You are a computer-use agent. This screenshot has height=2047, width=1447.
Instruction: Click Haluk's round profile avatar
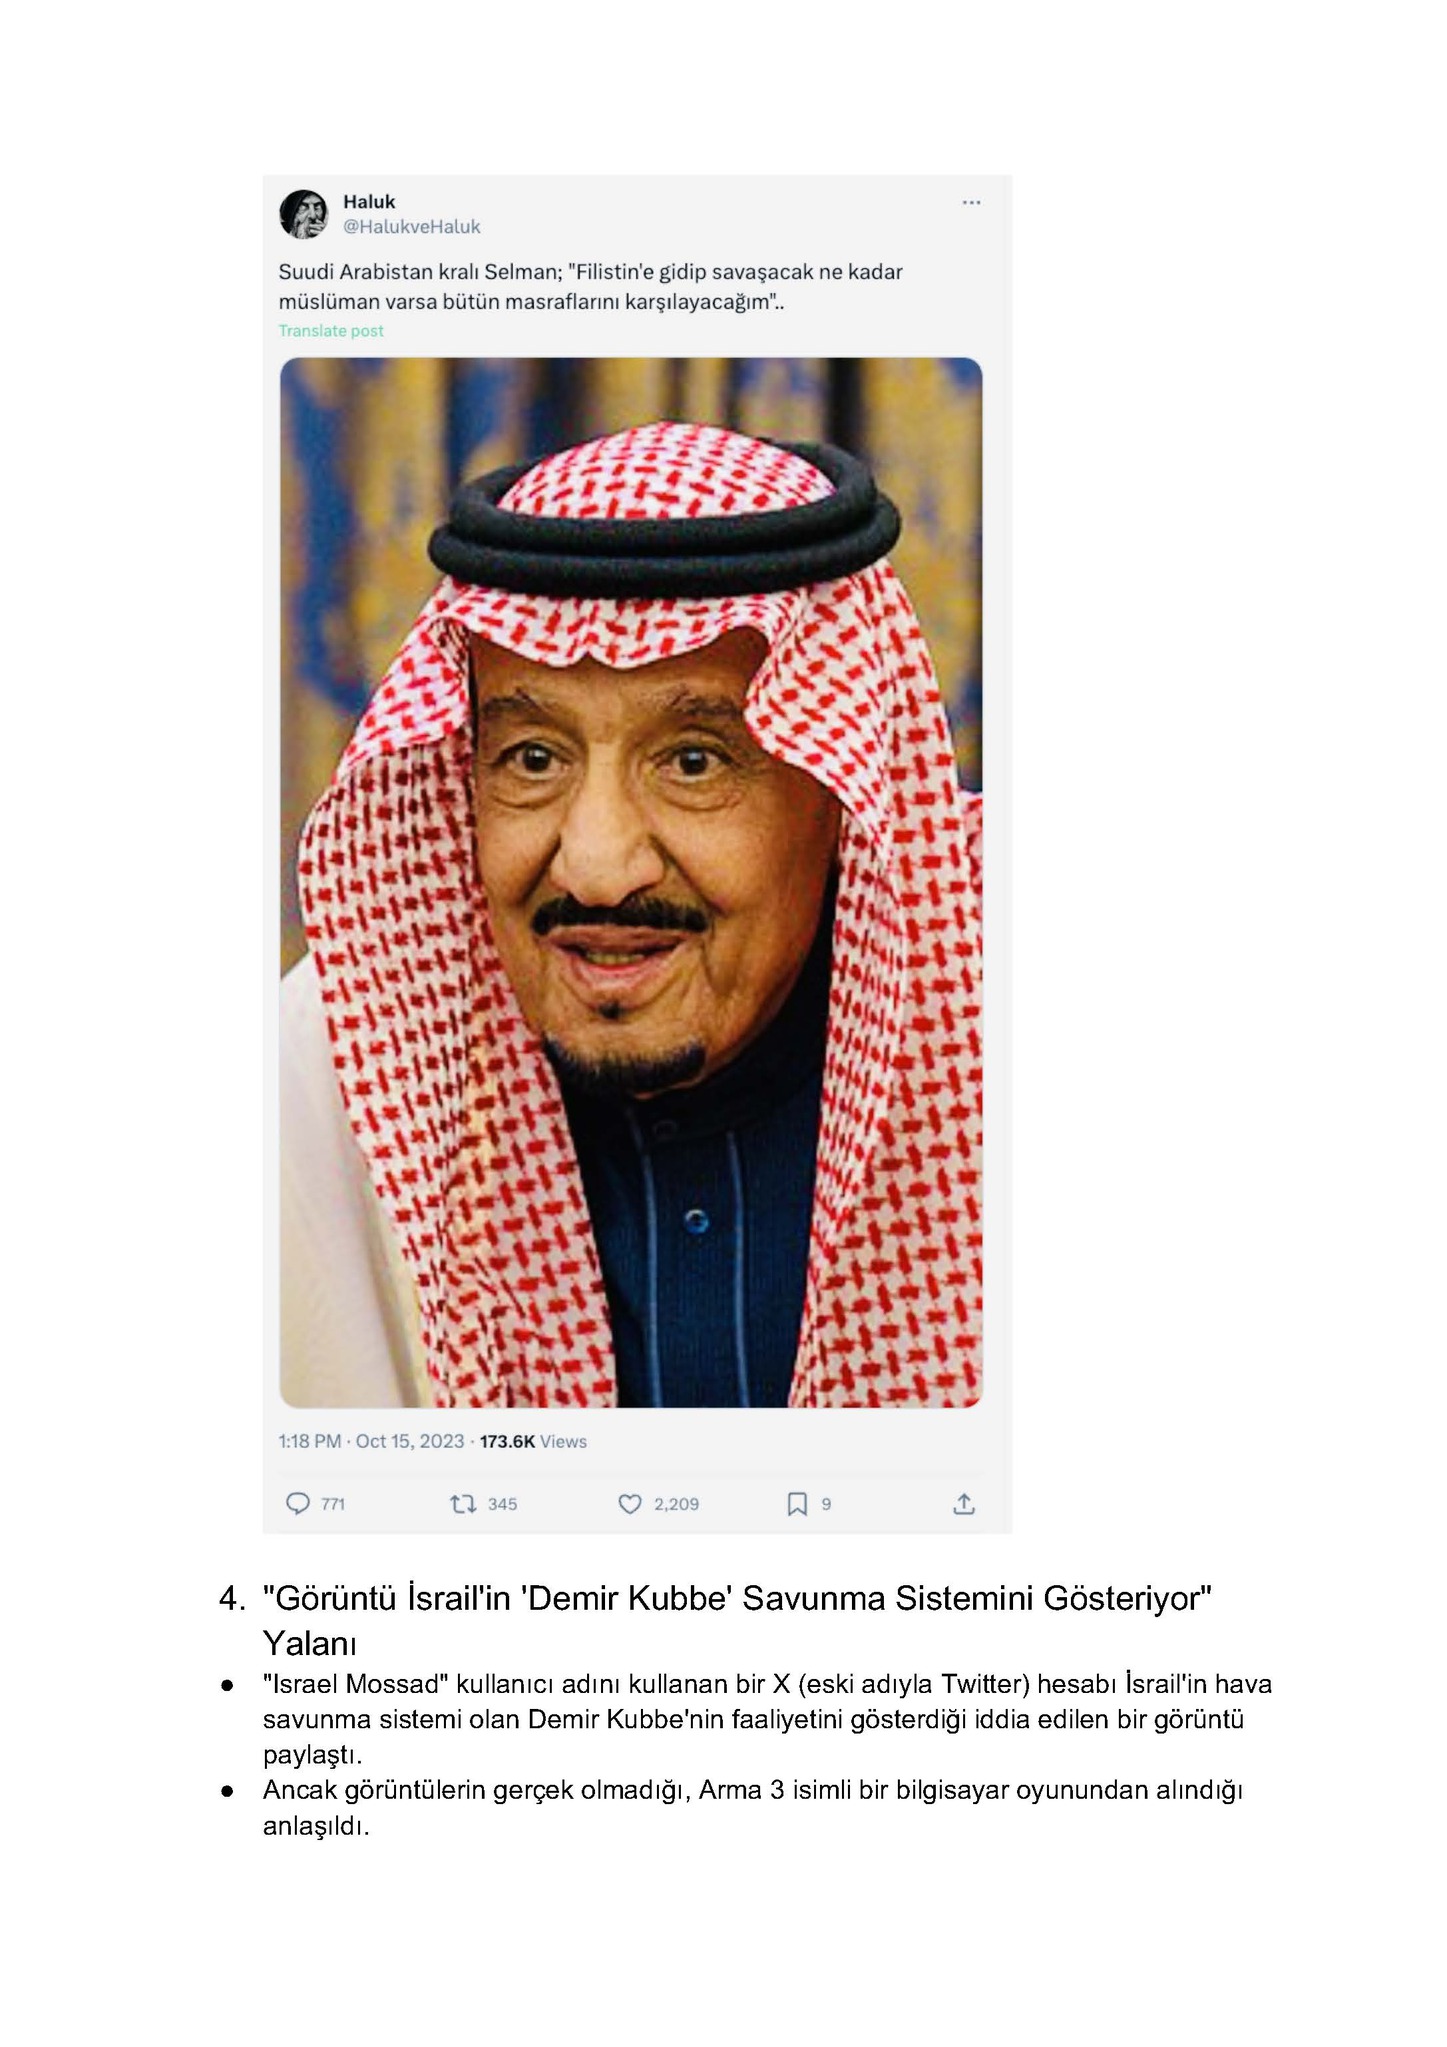coord(304,214)
